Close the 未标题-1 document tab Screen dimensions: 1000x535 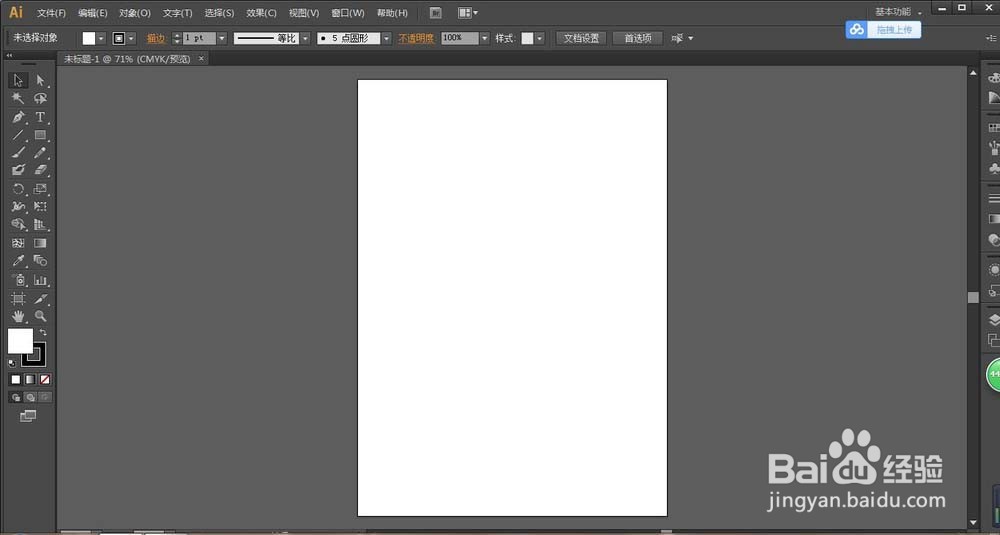pyautogui.click(x=201, y=58)
